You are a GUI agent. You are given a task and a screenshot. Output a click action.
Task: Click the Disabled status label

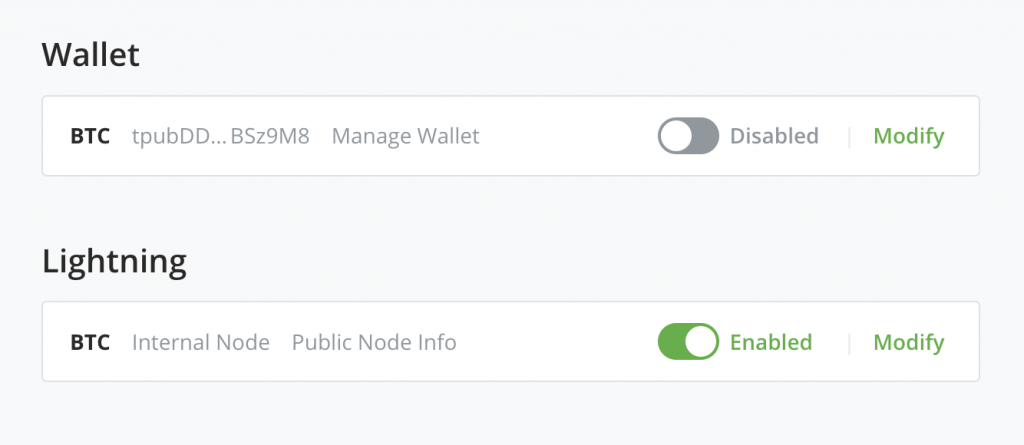pyautogui.click(x=774, y=136)
